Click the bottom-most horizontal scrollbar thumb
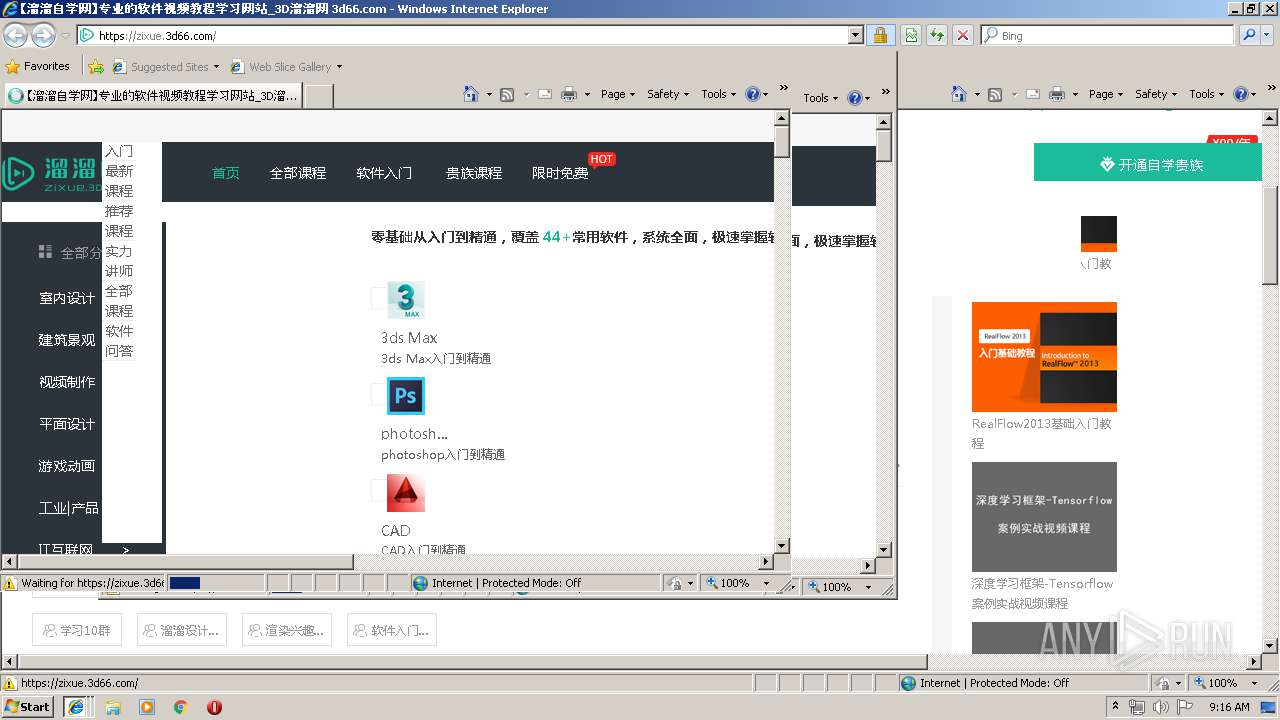Image resolution: width=1280 pixels, height=720 pixels. [x=472, y=662]
